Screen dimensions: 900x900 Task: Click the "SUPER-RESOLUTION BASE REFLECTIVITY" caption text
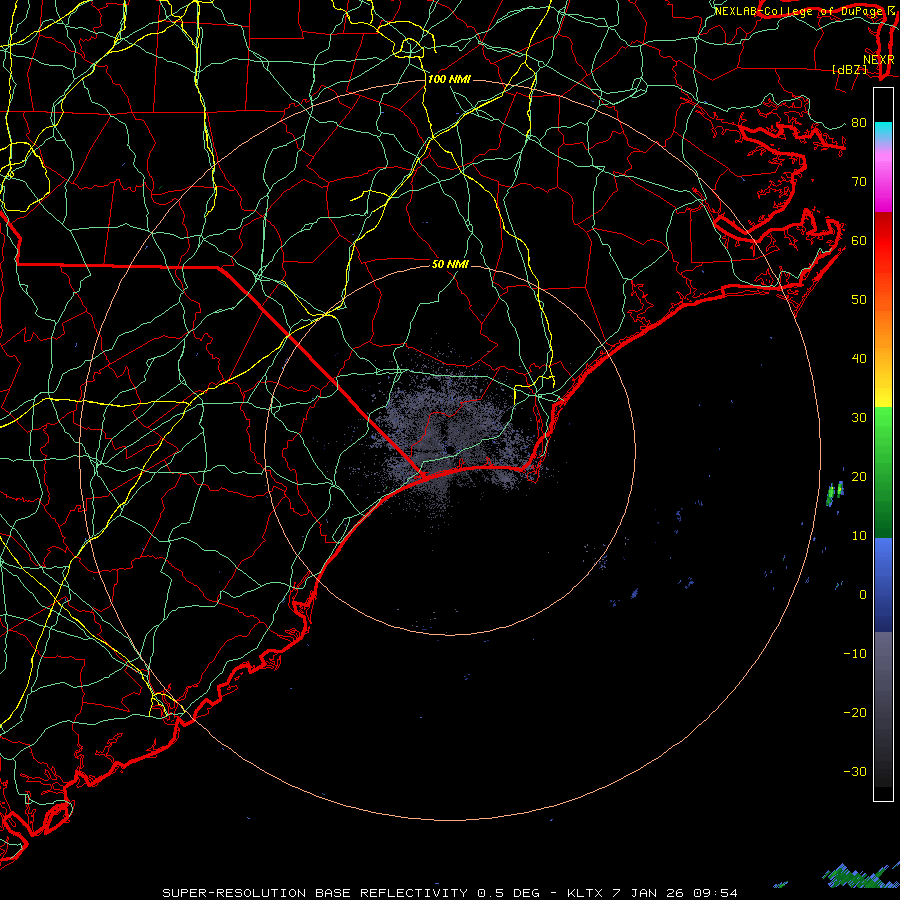click(x=315, y=893)
